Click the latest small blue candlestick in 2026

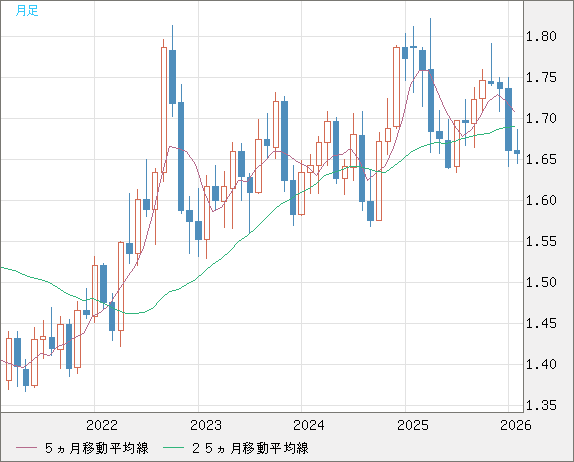point(517,152)
